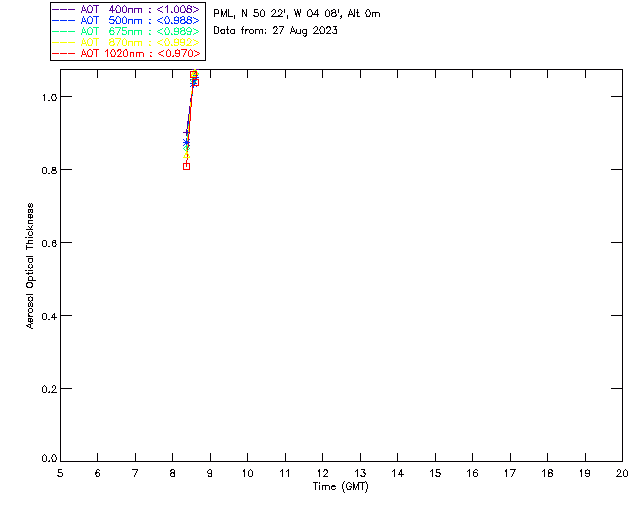The image size is (640, 512).
Task: Click the x-axis tick label 9
Action: (x=210, y=473)
